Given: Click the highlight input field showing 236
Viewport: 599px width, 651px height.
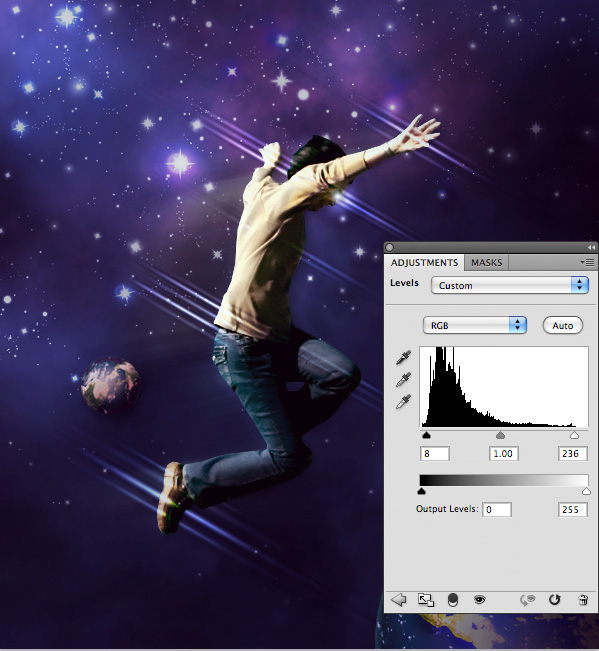Looking at the screenshot, I should 572,453.
